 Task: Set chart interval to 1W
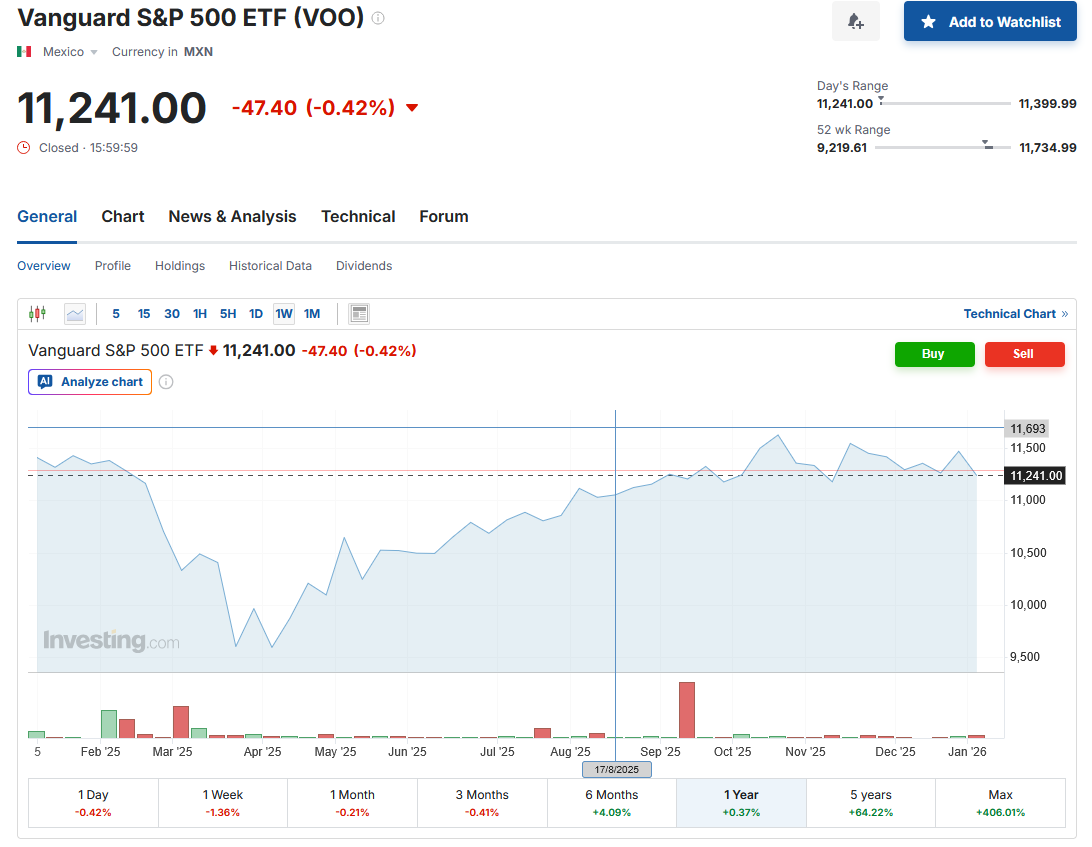[283, 313]
